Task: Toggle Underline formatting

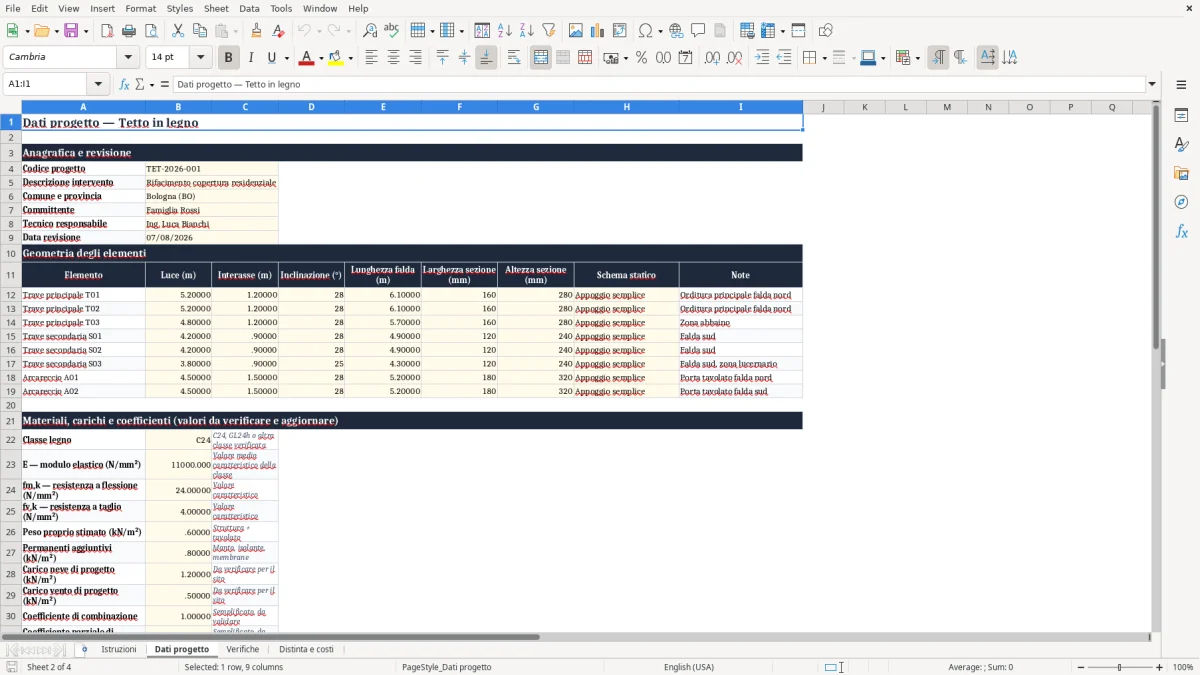Action: click(x=272, y=58)
